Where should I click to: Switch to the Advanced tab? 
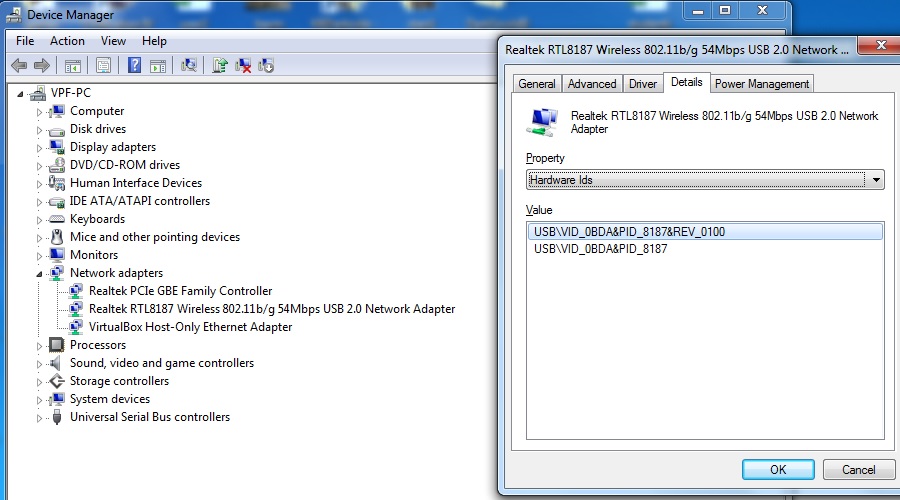pyautogui.click(x=592, y=84)
